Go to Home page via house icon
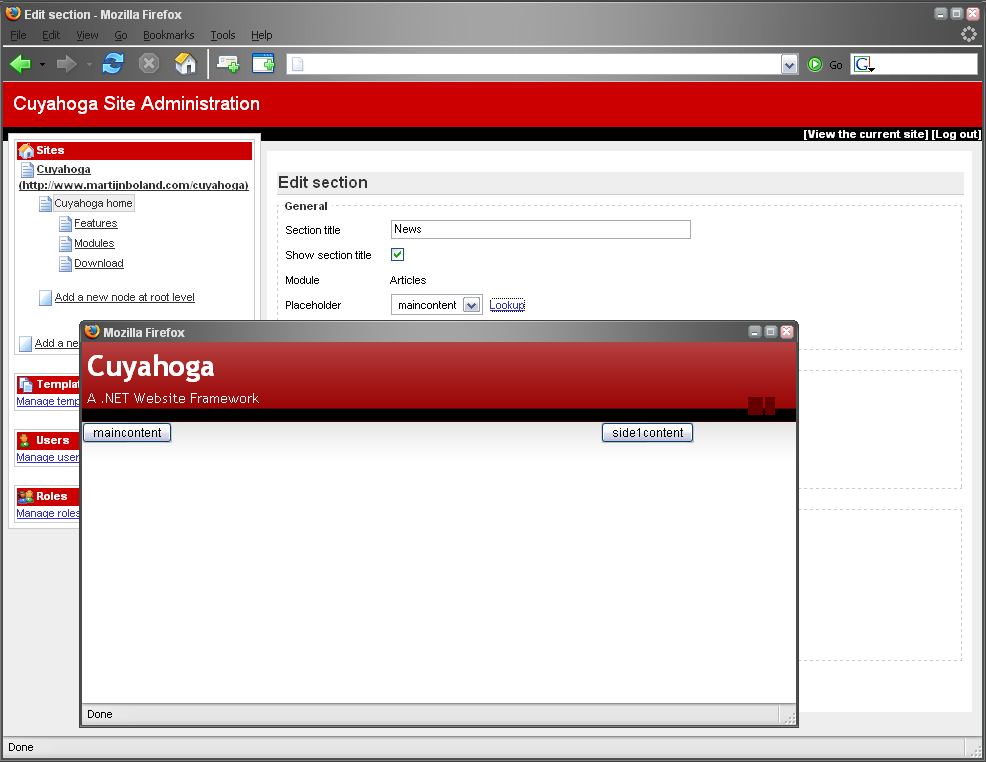Image resolution: width=986 pixels, height=762 pixels. 186,64
